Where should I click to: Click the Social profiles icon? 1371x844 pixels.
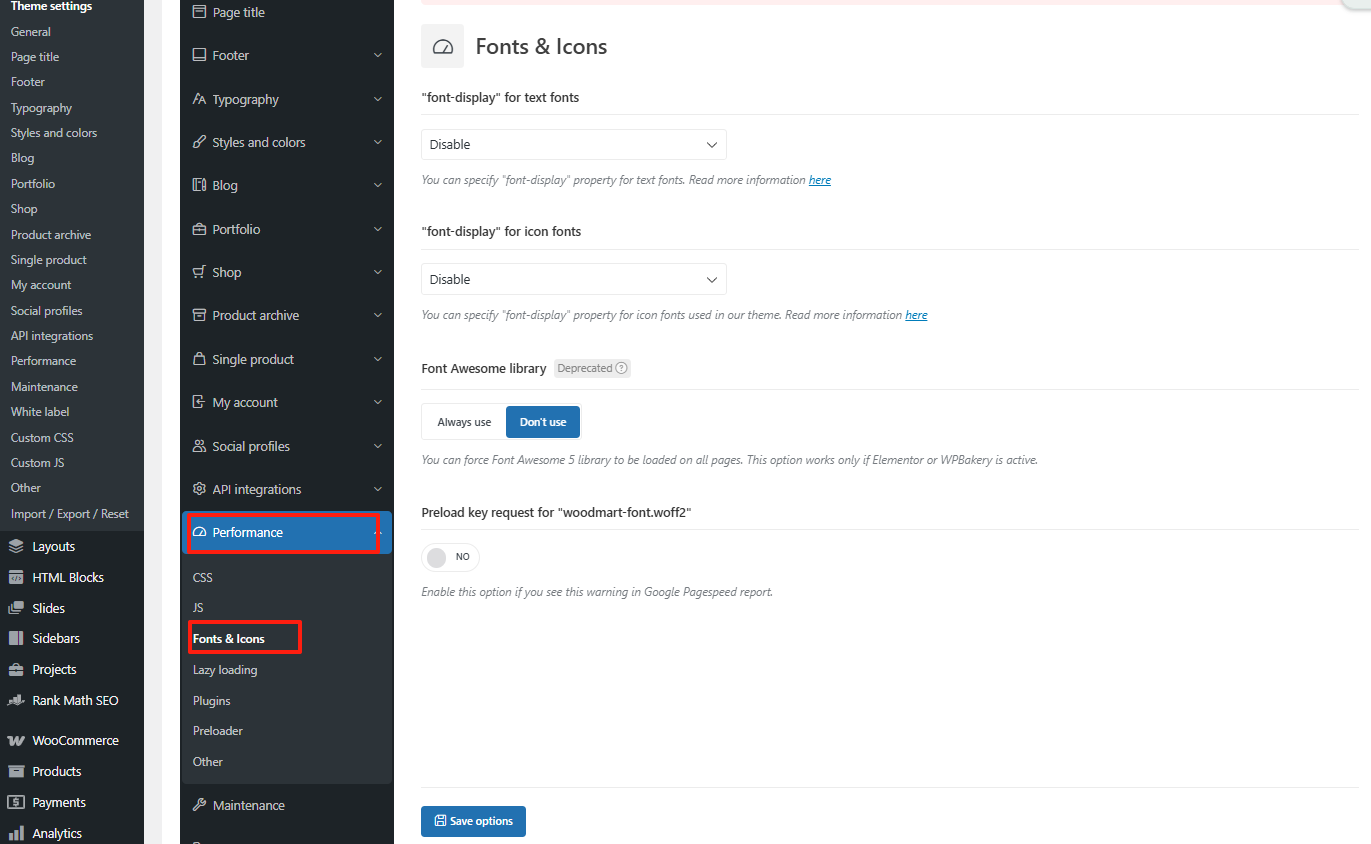click(x=199, y=446)
